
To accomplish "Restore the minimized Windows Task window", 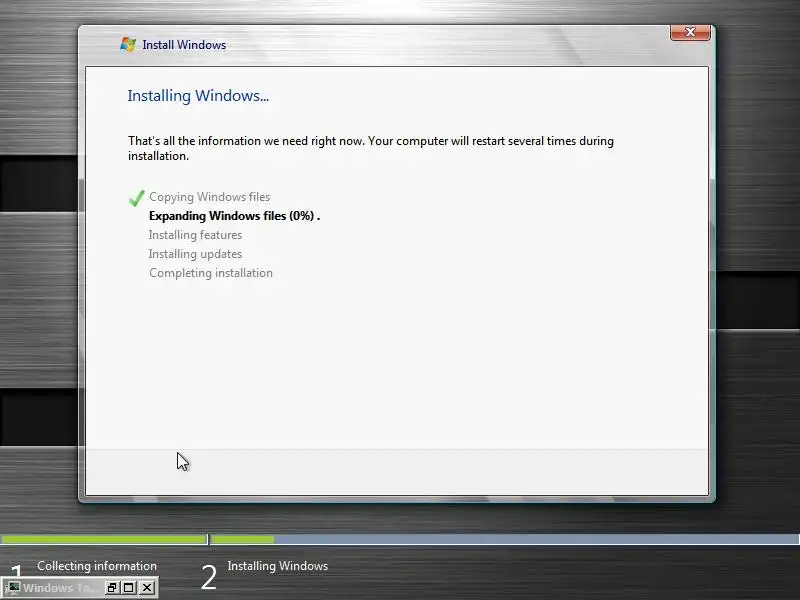I will pos(112,587).
